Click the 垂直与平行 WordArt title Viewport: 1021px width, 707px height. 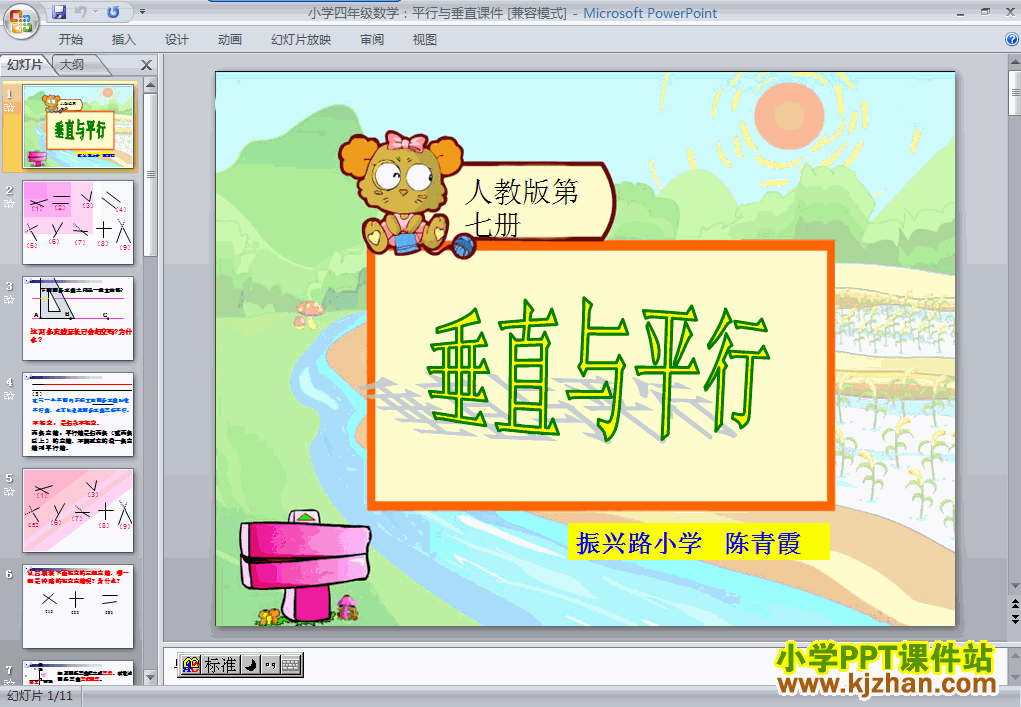pyautogui.click(x=599, y=371)
